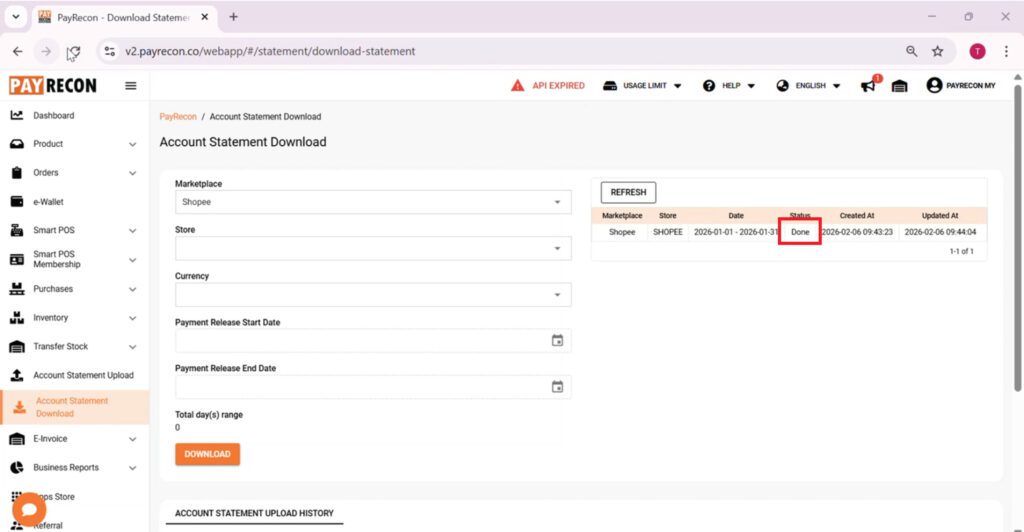The width and height of the screenshot is (1024, 532).
Task: Reload the page in browser
Action: [x=73, y=51]
